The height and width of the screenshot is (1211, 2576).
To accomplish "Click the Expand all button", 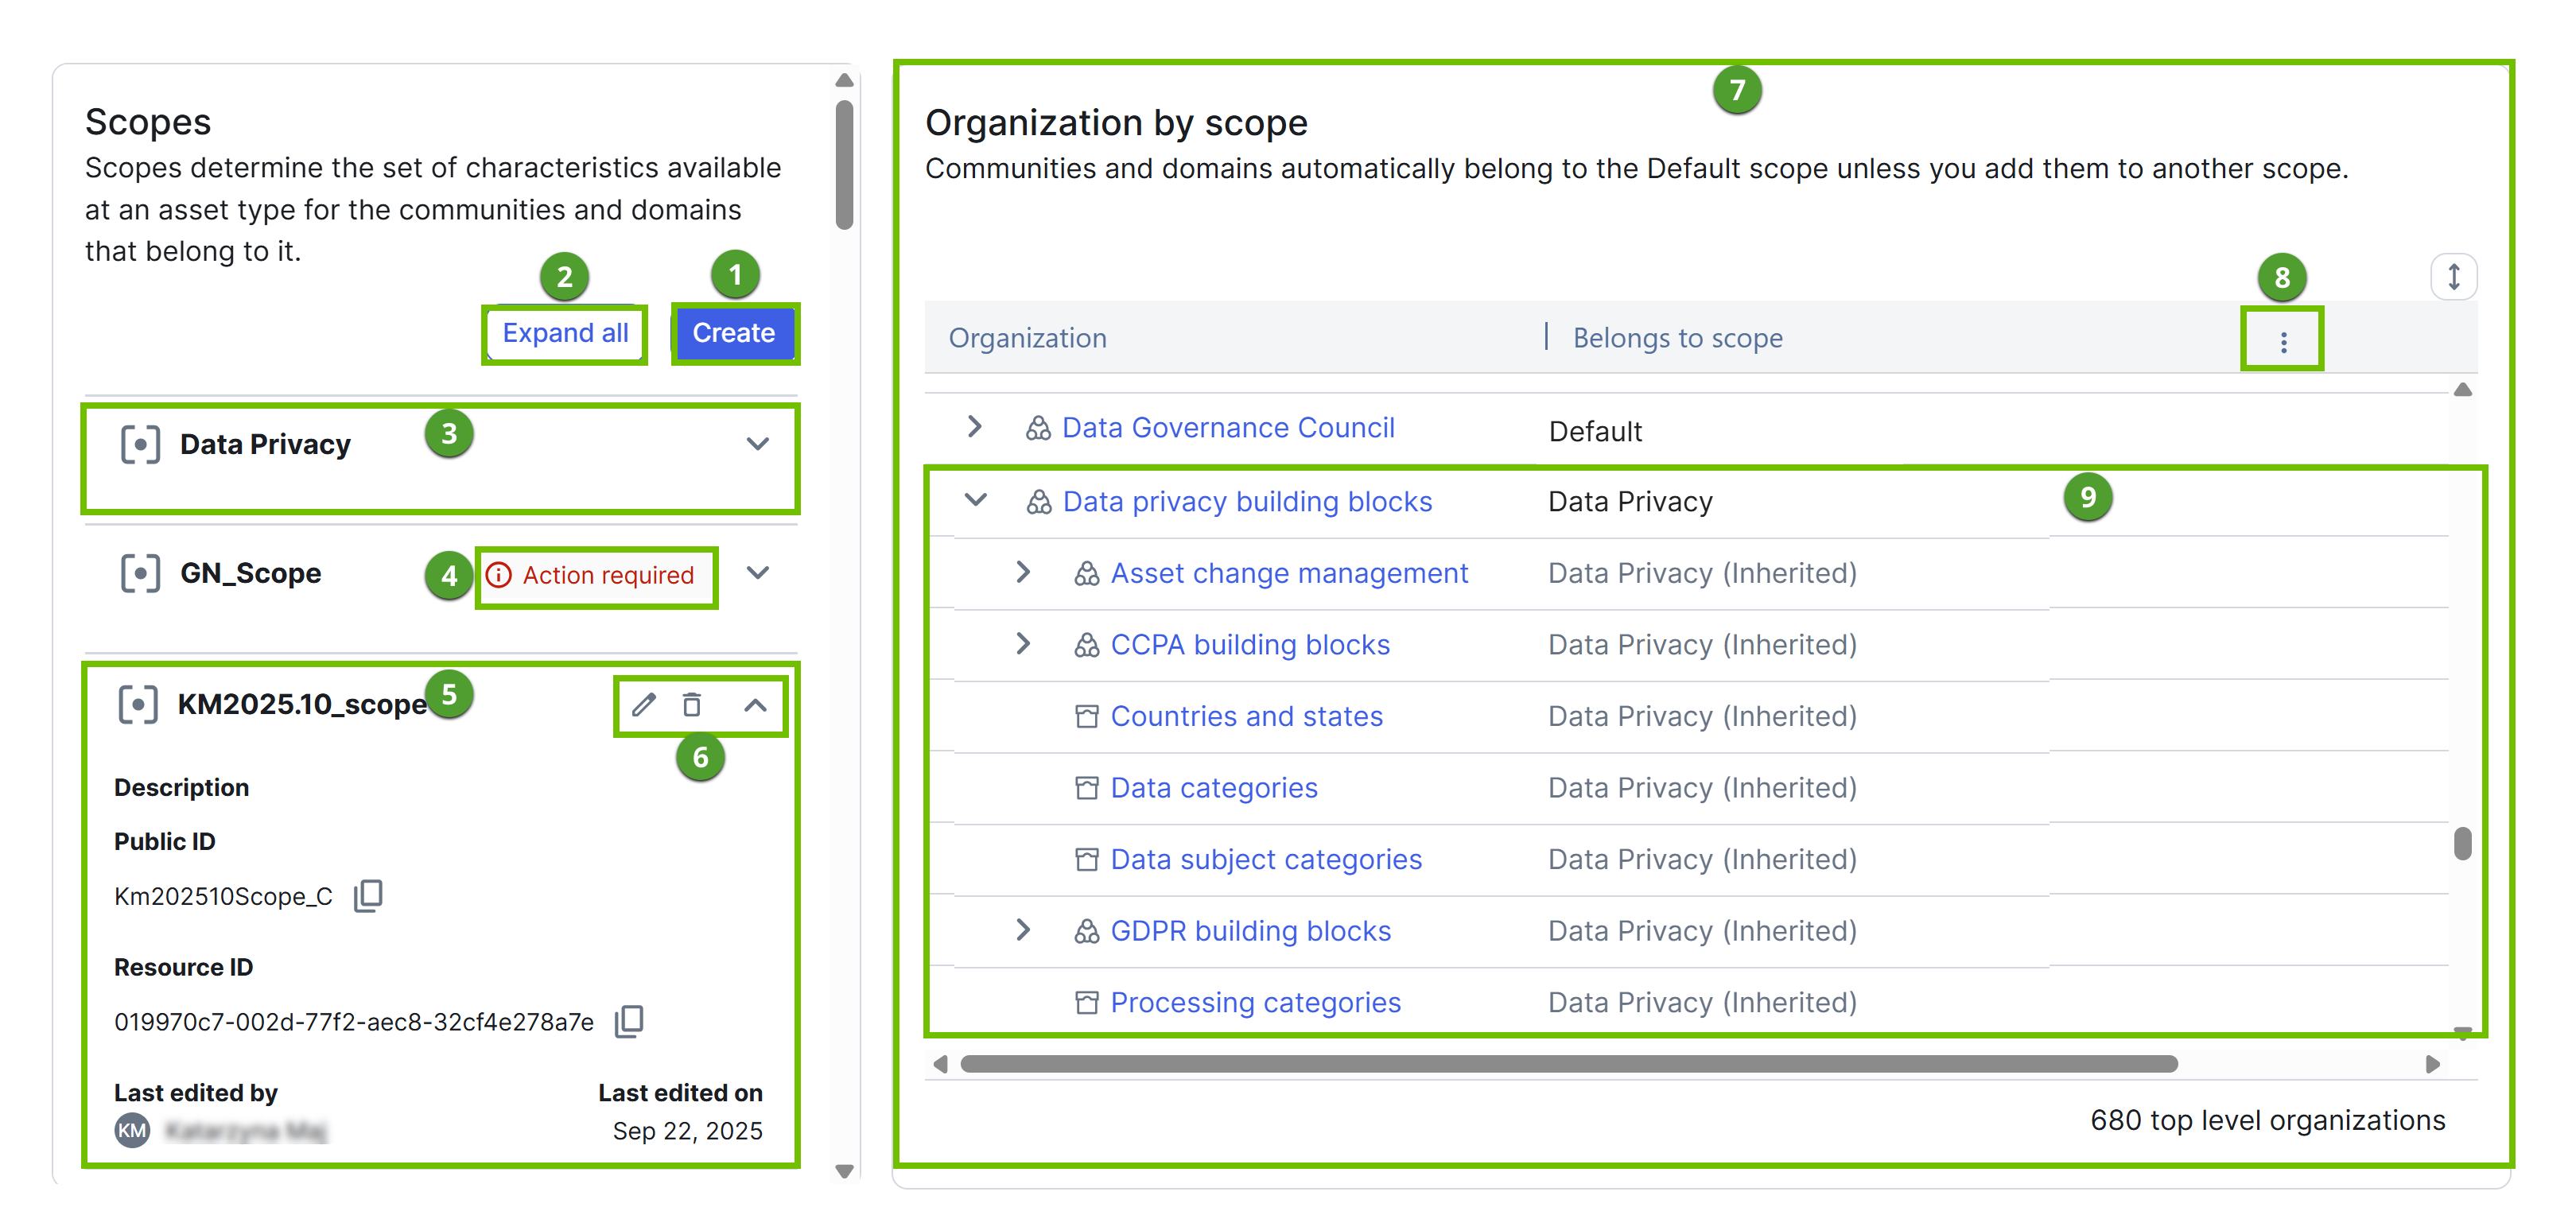I will pyautogui.click(x=565, y=333).
